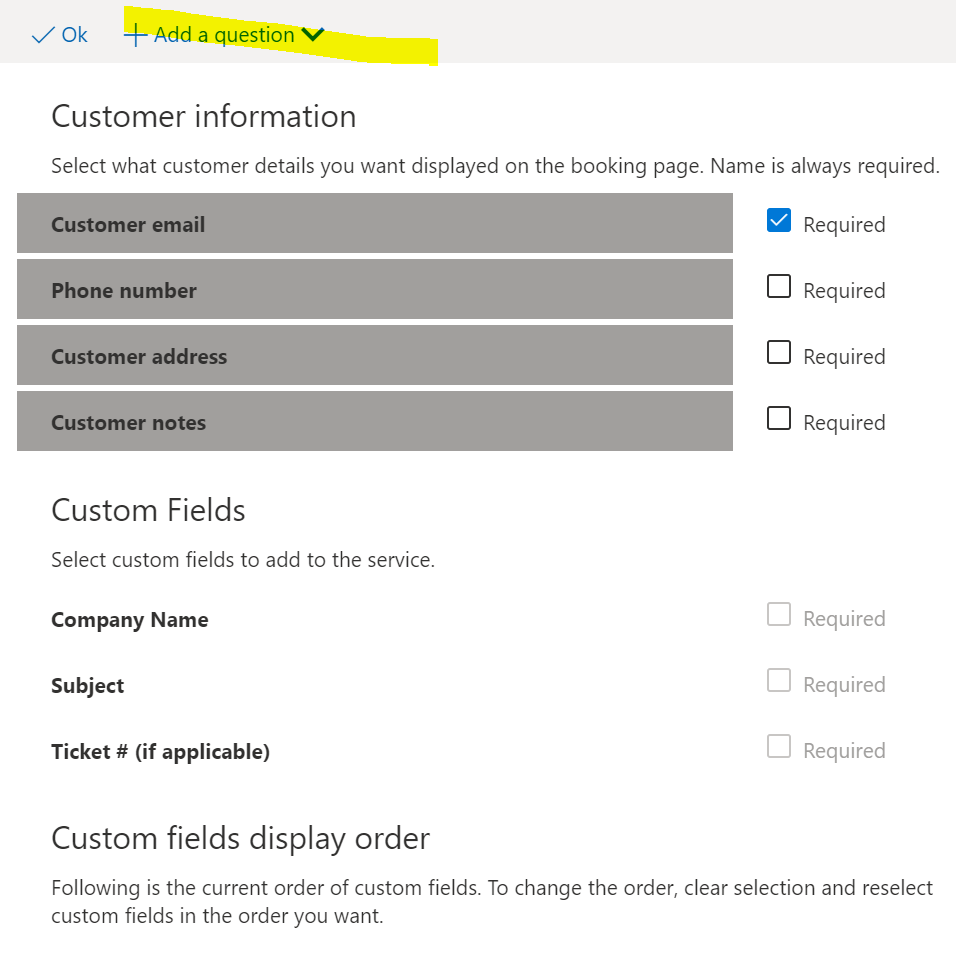Click the Required label next to Customer email
The height and width of the screenshot is (956, 956).
coord(844,225)
